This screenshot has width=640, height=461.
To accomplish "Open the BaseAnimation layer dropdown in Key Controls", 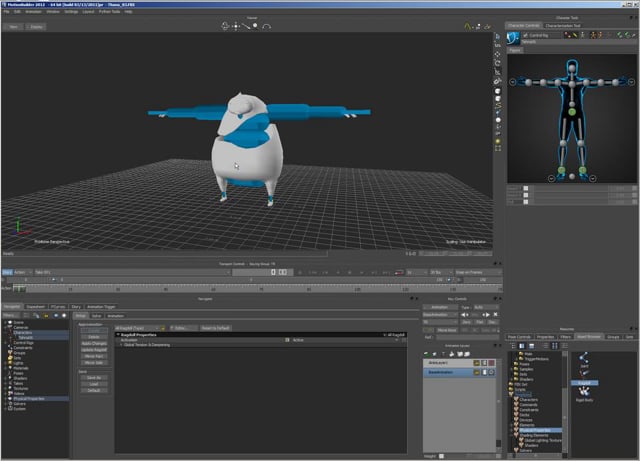I will pyautogui.click(x=440, y=315).
